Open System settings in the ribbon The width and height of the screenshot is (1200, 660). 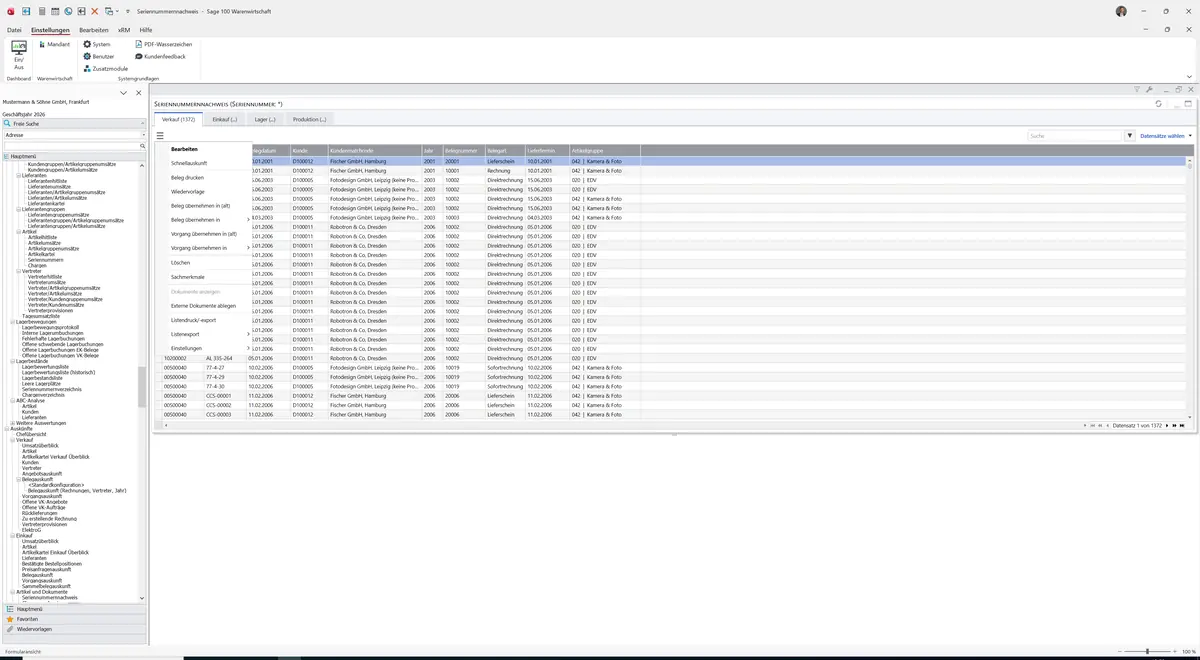click(x=97, y=45)
